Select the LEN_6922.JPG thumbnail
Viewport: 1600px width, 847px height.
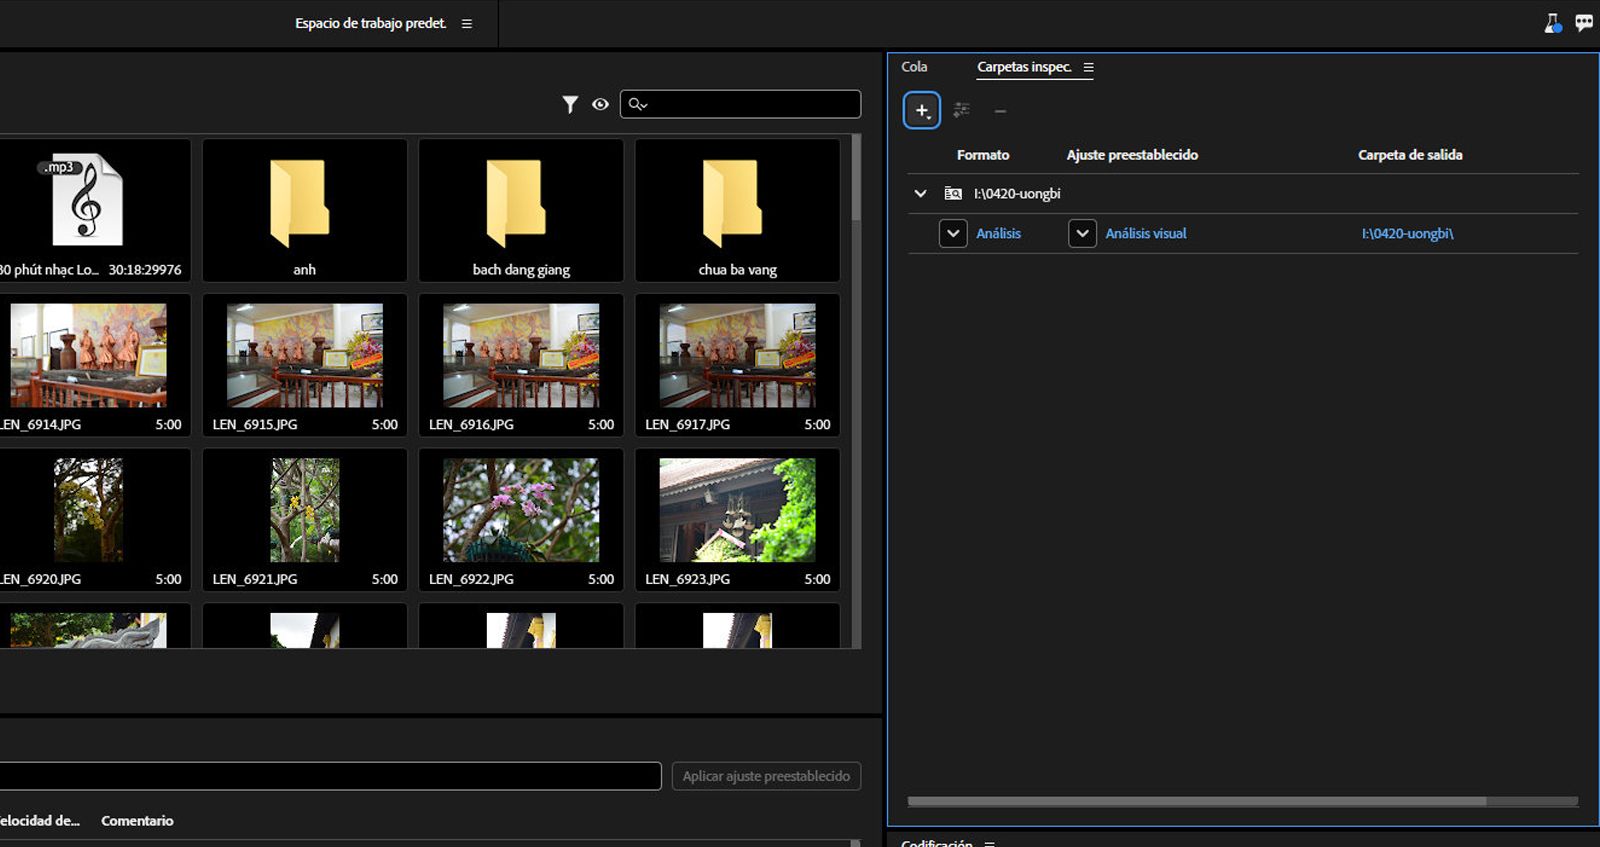[x=521, y=510]
